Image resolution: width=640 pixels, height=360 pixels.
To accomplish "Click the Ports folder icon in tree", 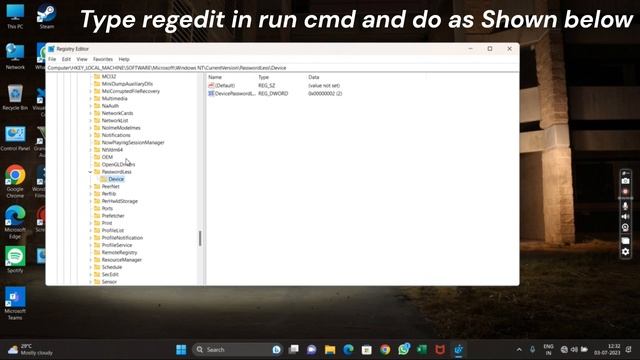I will click(97, 209).
